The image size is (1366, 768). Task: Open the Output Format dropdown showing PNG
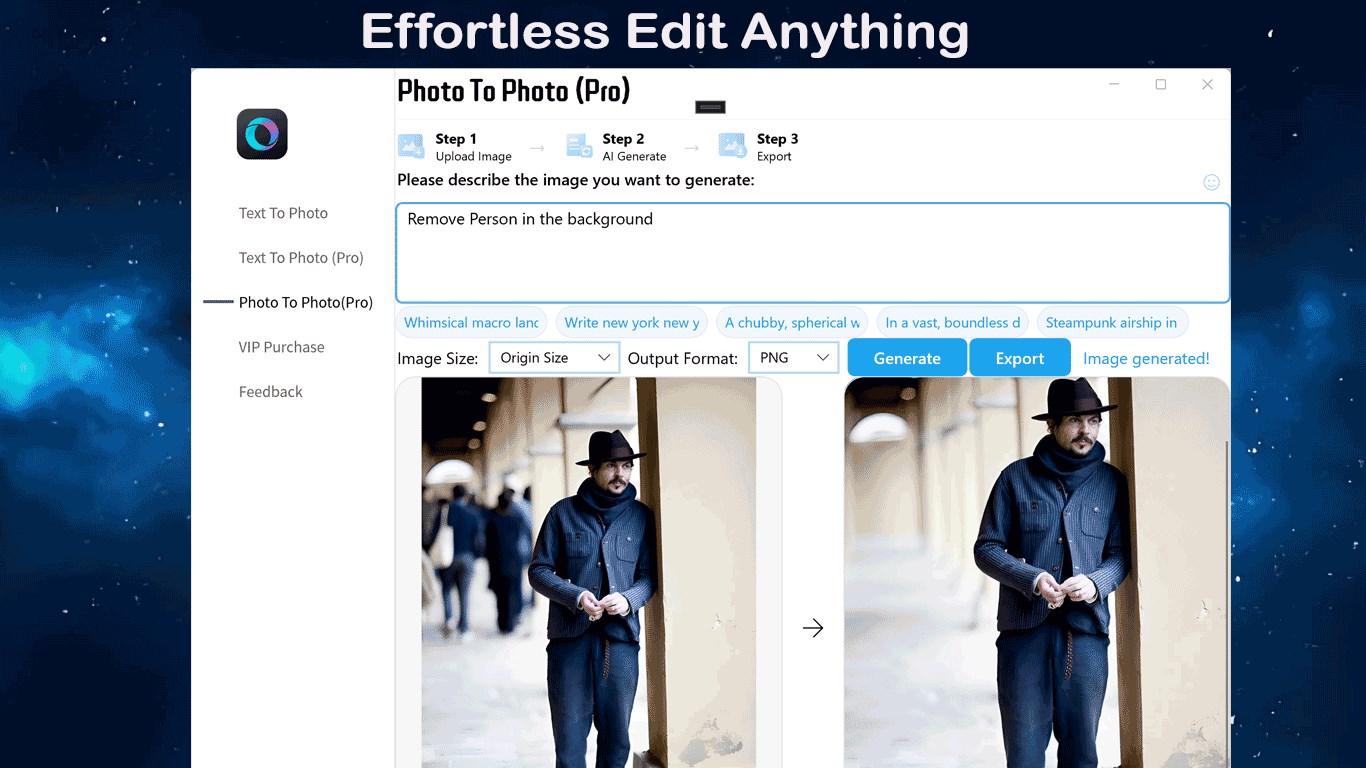(x=793, y=357)
